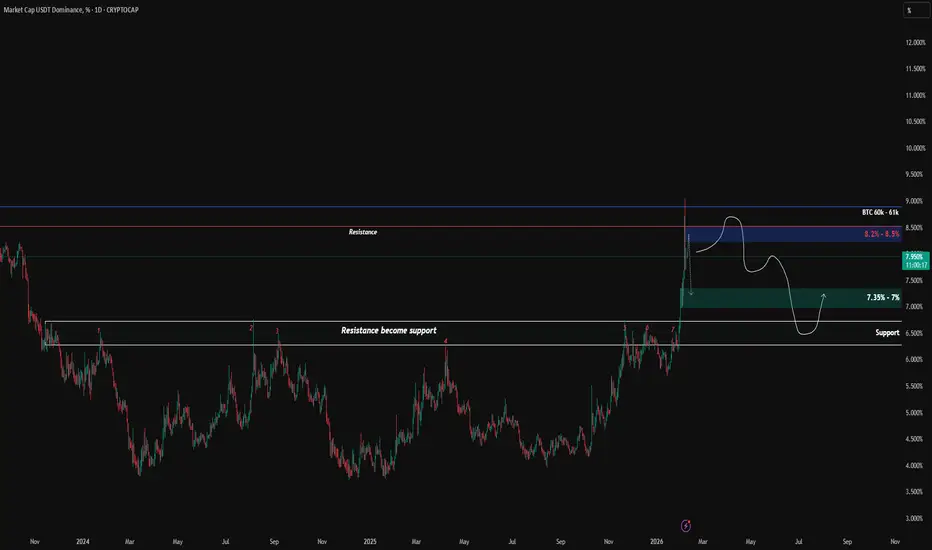Click the '8.2% - 8.5%' zone label
Viewport: 932px width, 550px height.
(882, 234)
